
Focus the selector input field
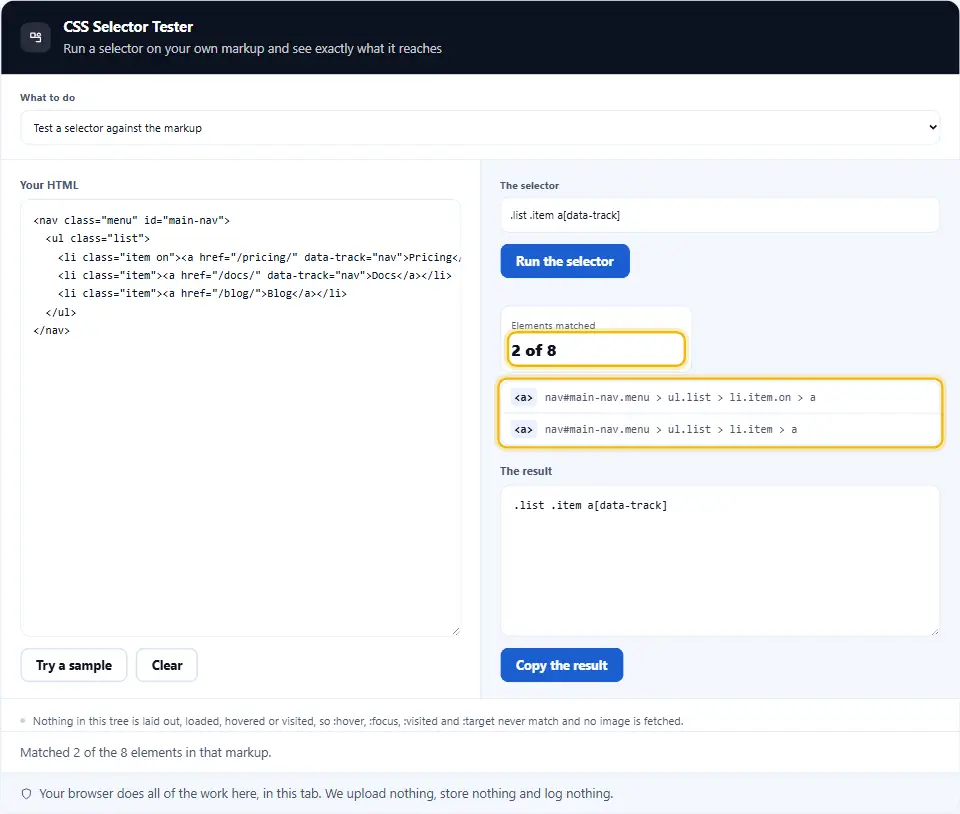(719, 215)
